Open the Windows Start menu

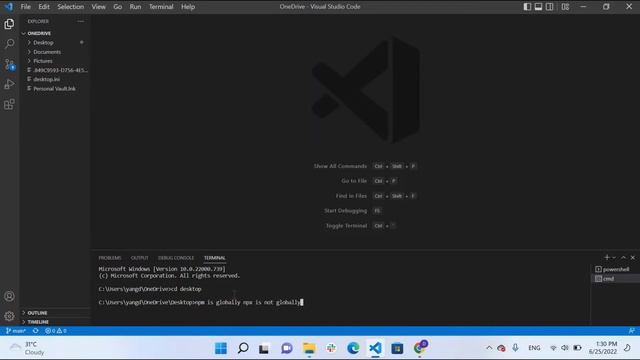(221, 348)
